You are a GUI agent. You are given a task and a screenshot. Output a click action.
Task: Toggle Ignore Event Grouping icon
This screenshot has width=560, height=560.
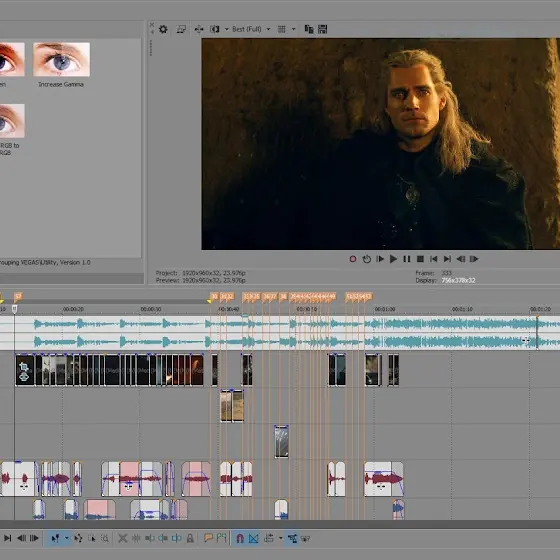pos(305,538)
